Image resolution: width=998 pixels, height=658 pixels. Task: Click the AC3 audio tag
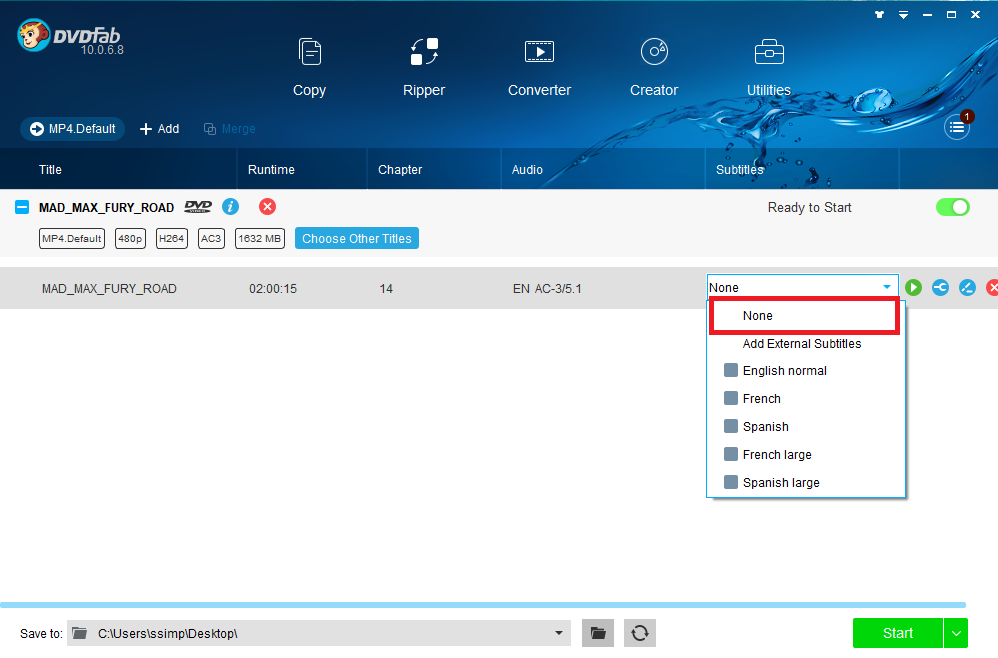point(211,239)
